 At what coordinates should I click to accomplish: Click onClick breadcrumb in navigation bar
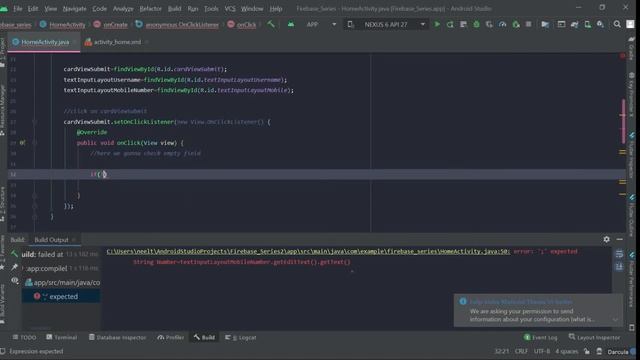pyautogui.click(x=242, y=25)
